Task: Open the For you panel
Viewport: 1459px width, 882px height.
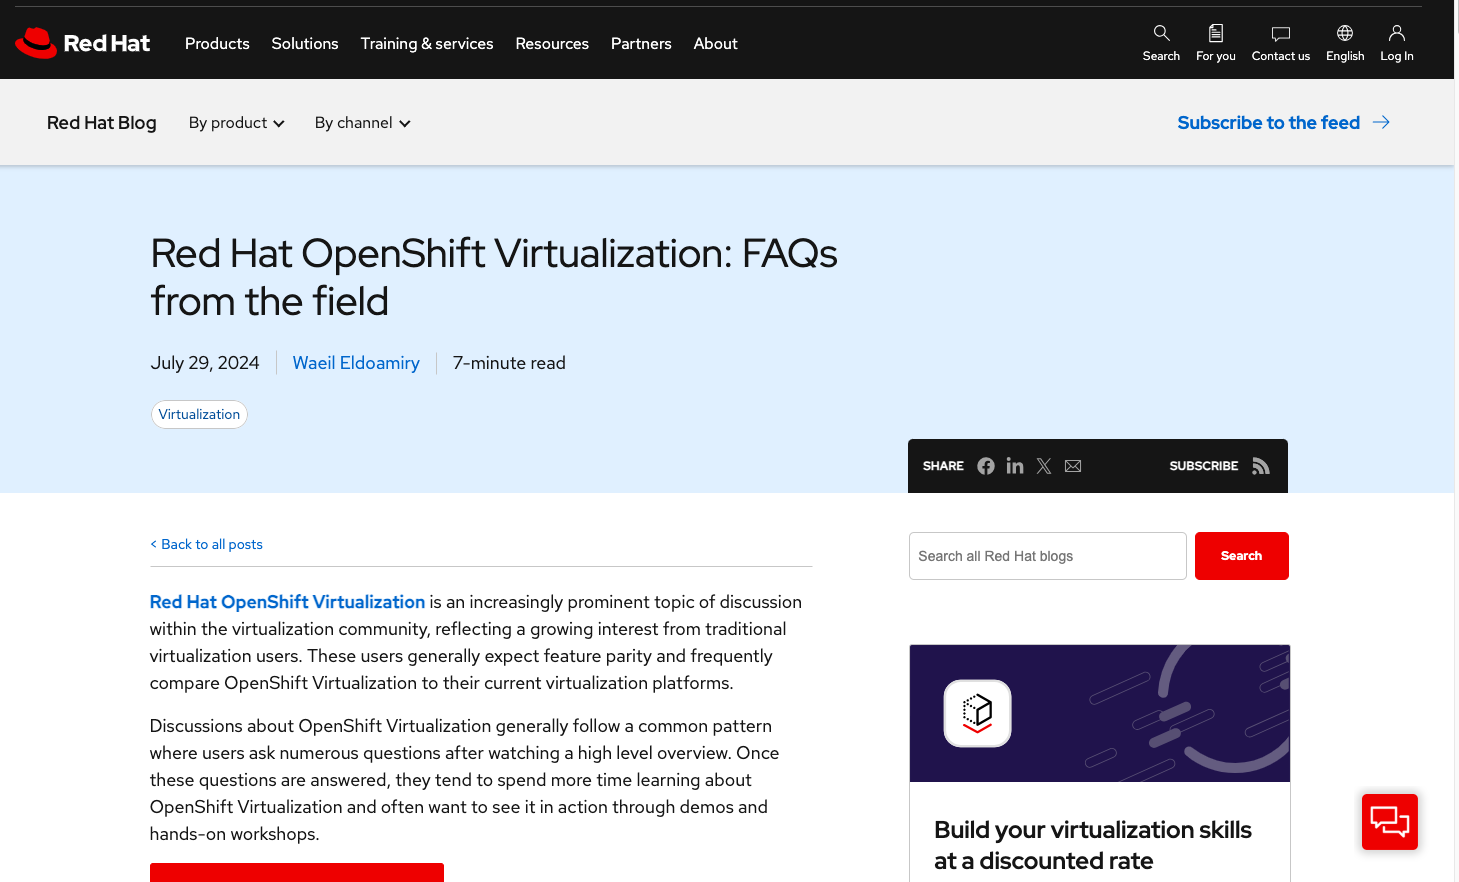Action: tap(1216, 43)
